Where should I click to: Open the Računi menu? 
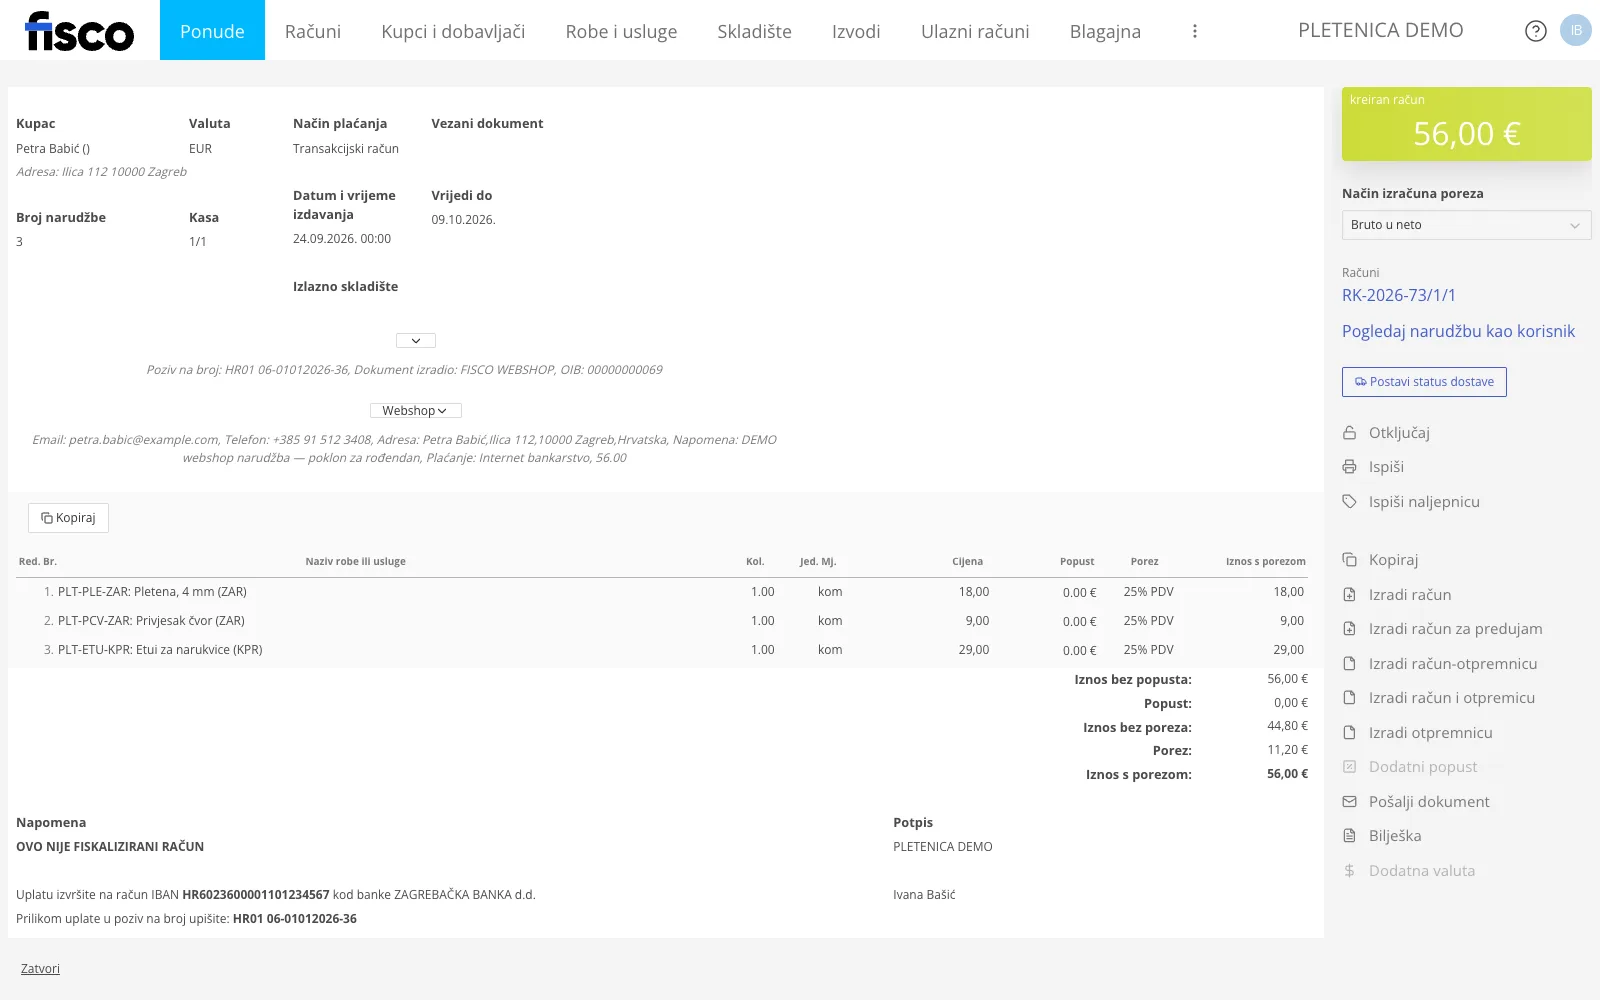[313, 31]
